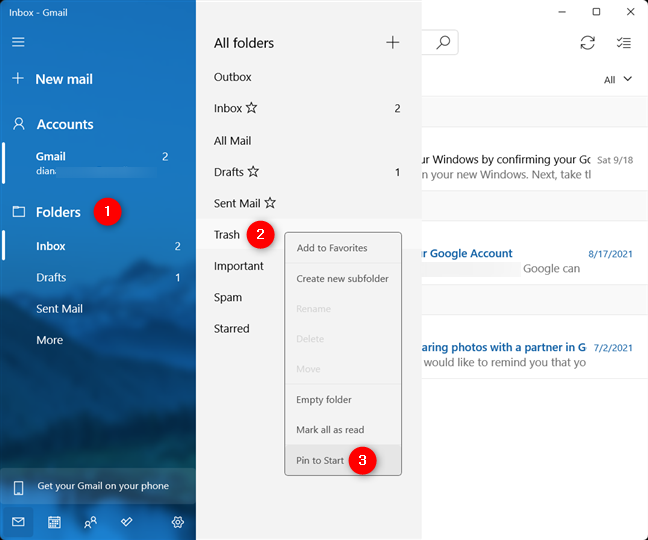648x540 pixels.
Task: Open Settings gear icon
Action: 178,522
